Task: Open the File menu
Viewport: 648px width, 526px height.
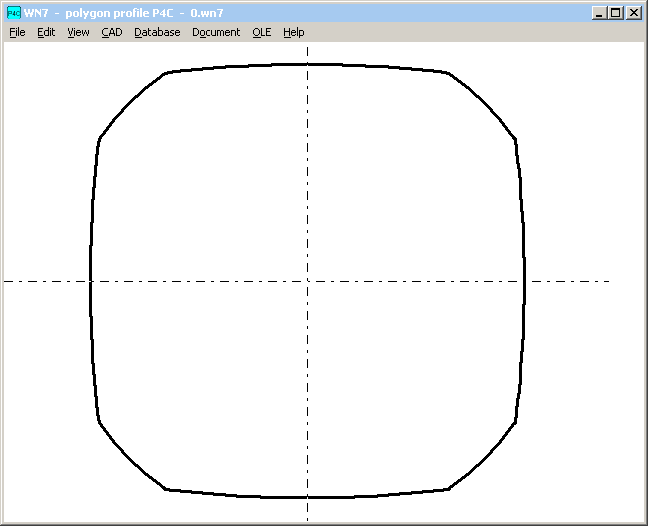Action: pos(17,32)
